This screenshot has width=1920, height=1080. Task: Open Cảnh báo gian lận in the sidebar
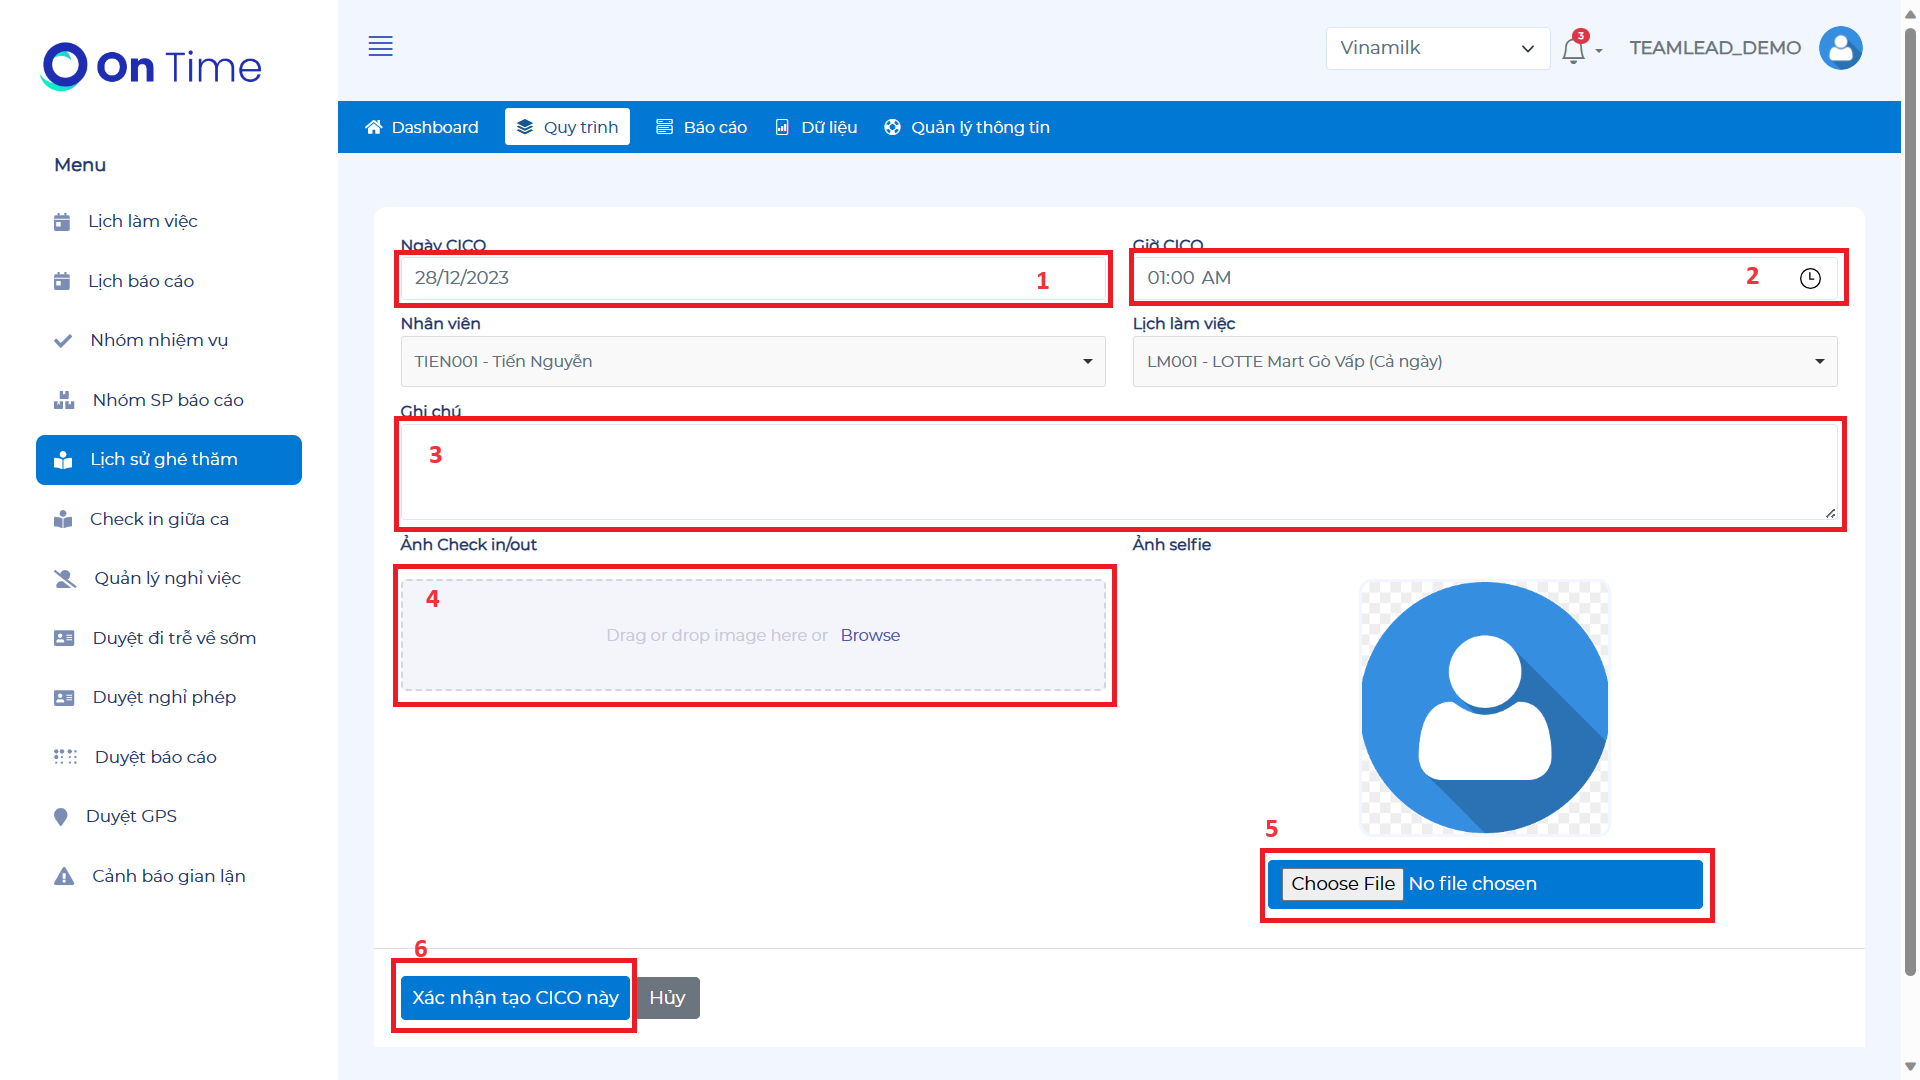tap(168, 876)
